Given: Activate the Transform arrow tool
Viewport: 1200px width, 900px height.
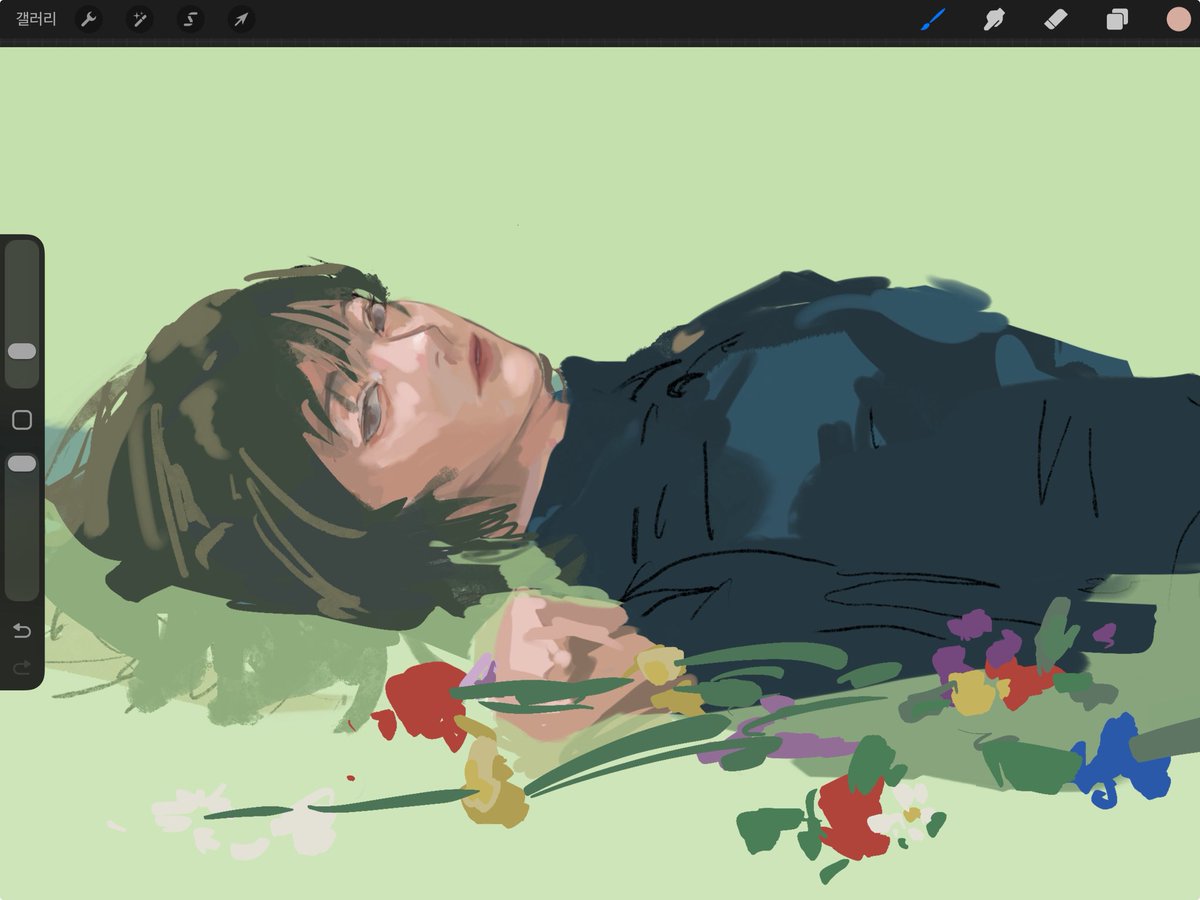Looking at the screenshot, I should [241, 19].
